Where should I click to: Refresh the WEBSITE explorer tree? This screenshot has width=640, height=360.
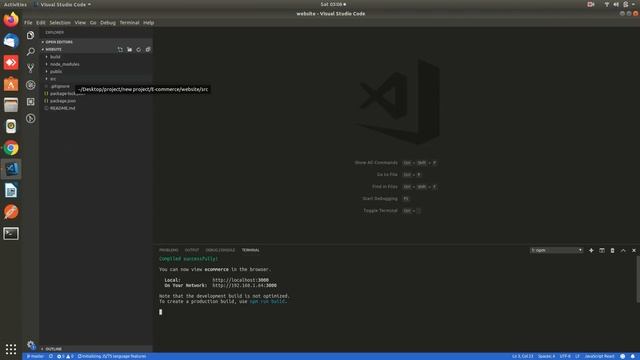click(x=139, y=49)
